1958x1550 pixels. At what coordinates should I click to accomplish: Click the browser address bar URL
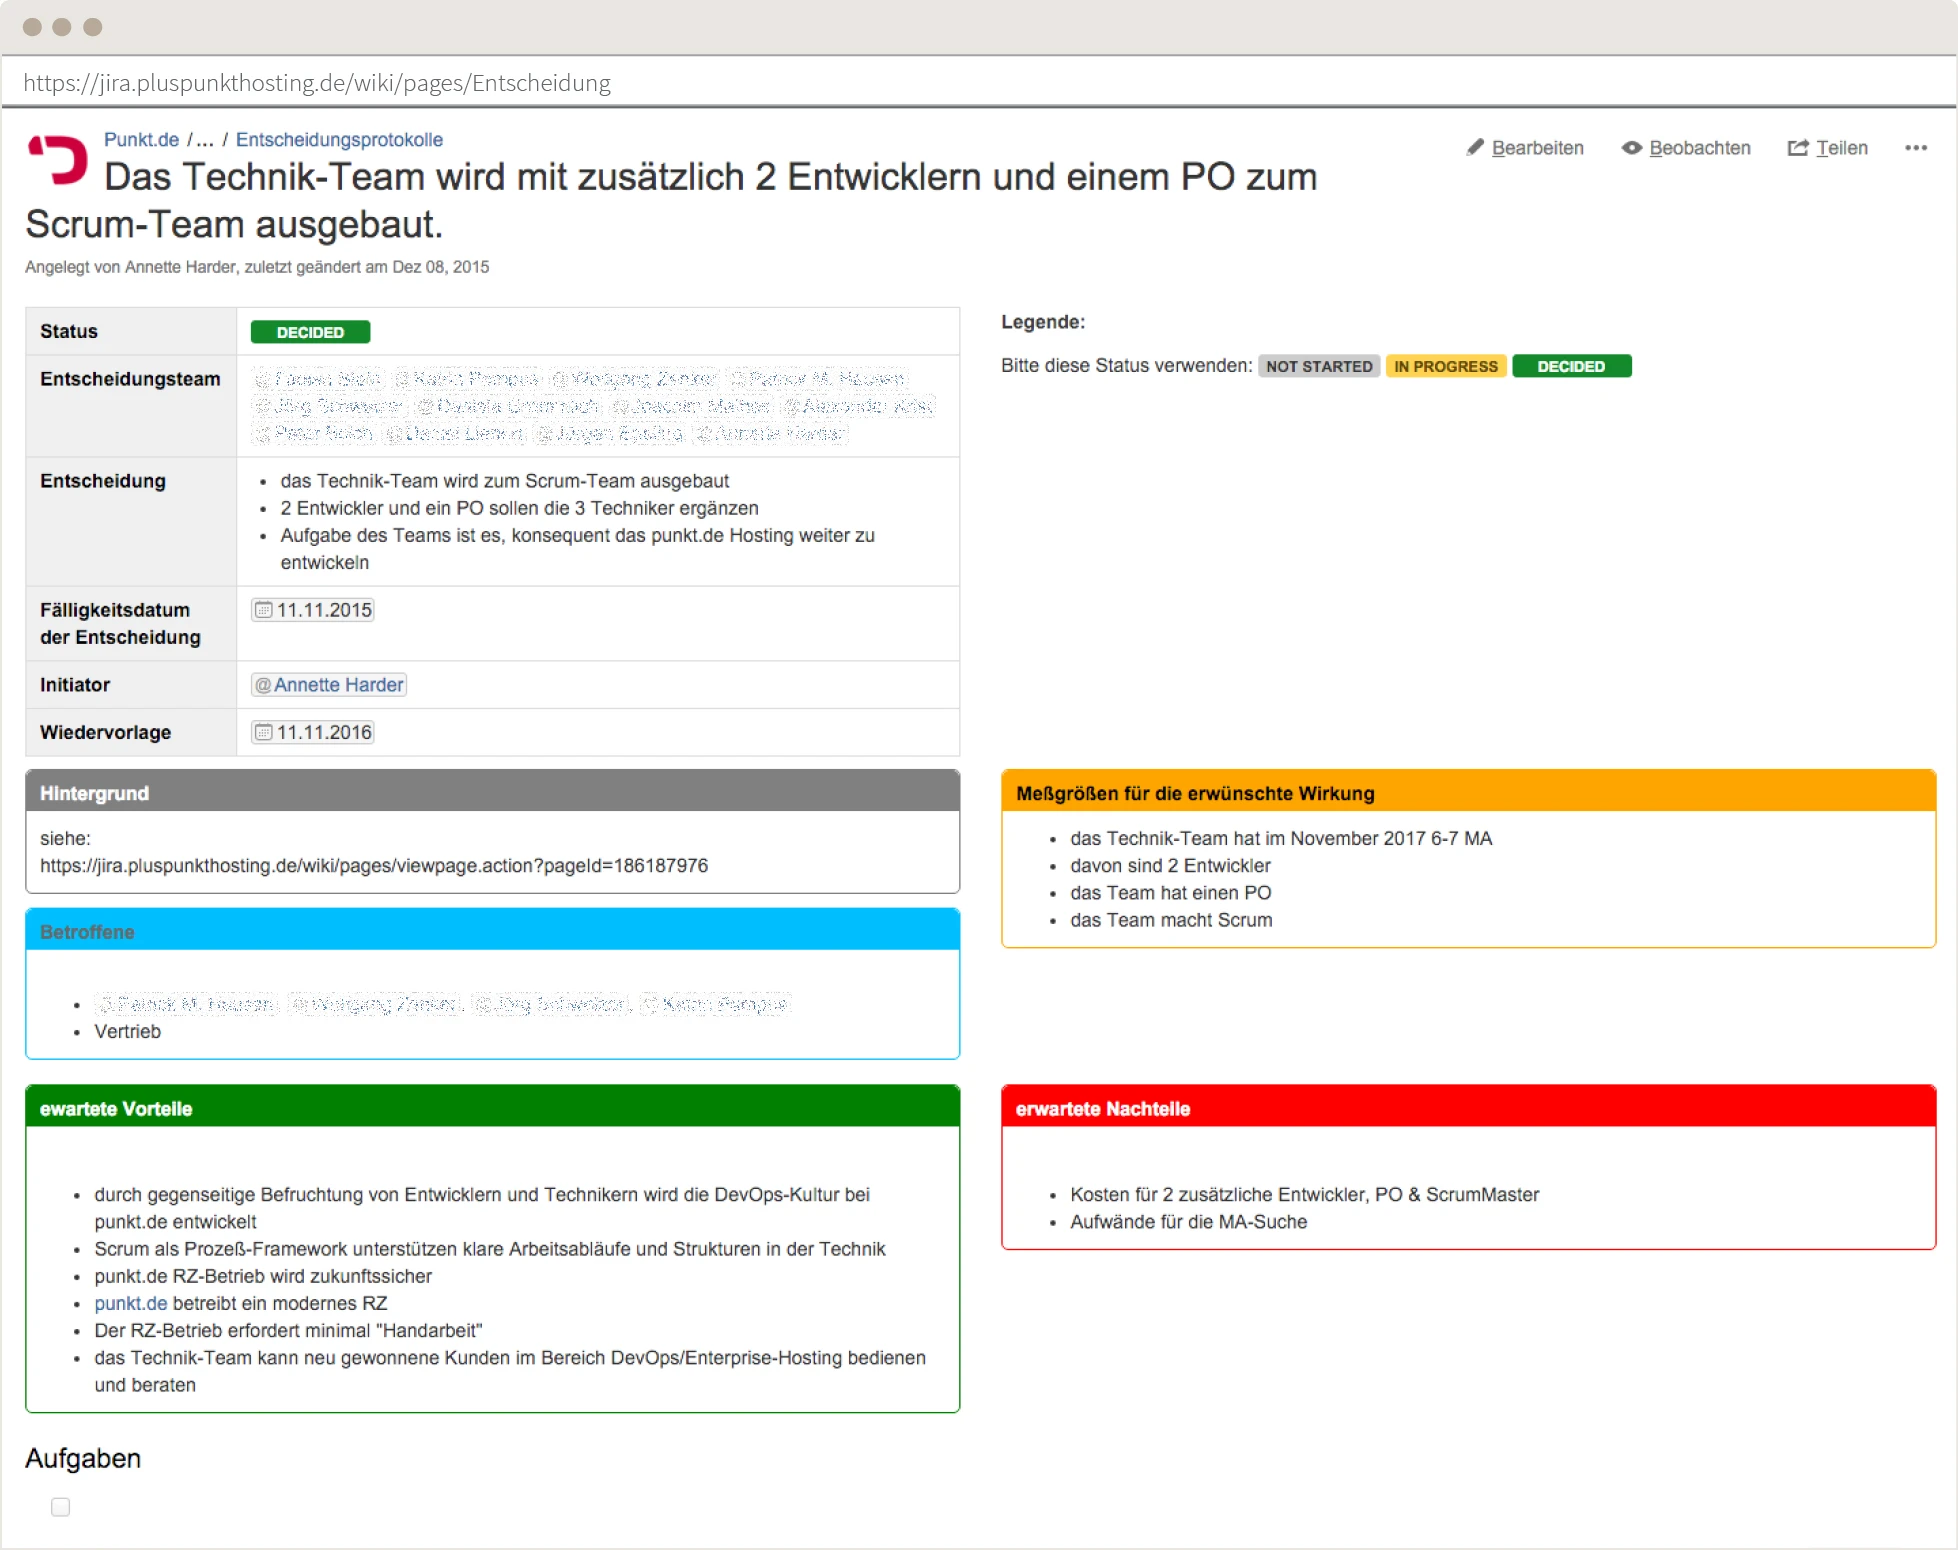[317, 83]
